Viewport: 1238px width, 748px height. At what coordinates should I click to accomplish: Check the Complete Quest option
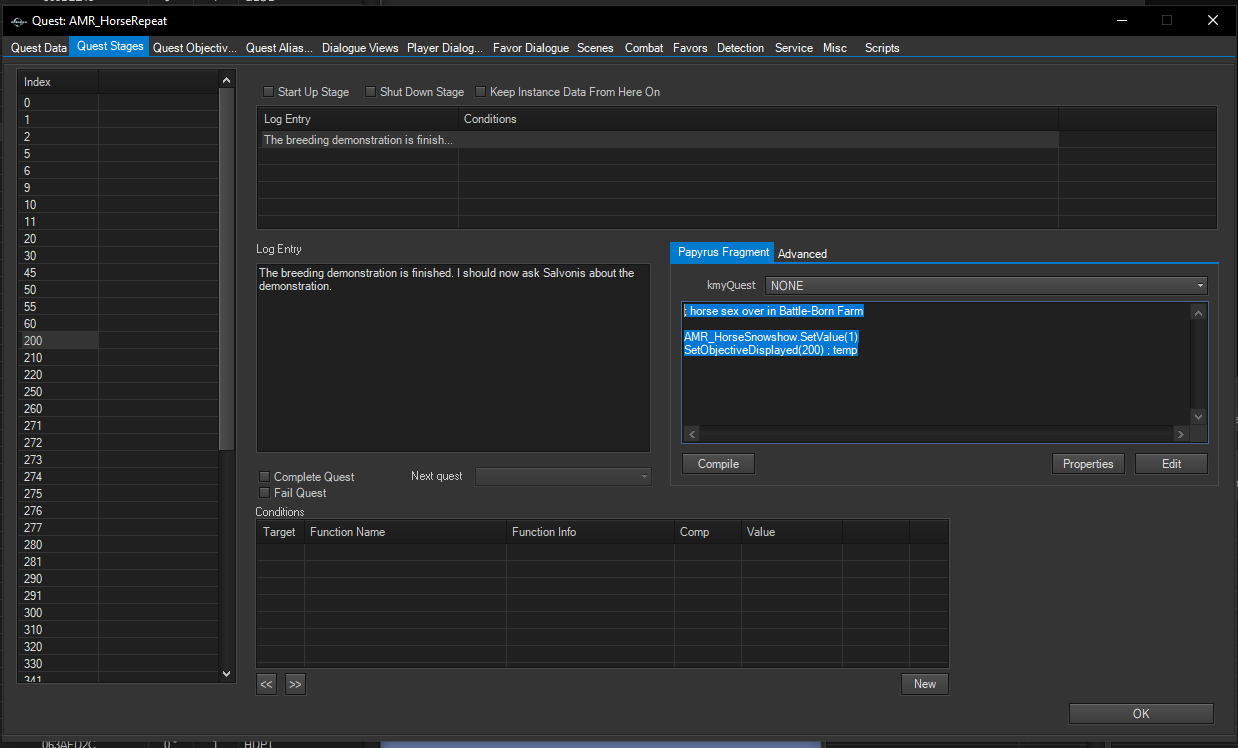tap(264, 477)
